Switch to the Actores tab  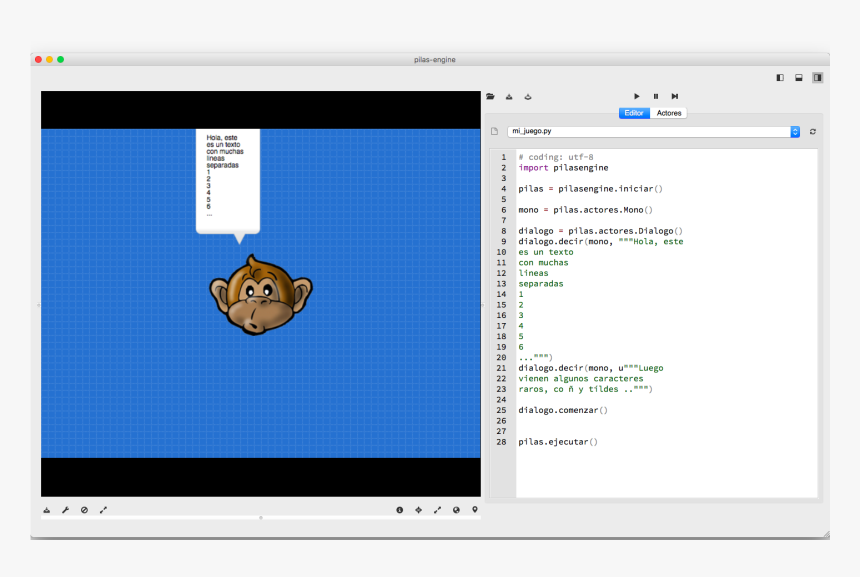click(669, 113)
